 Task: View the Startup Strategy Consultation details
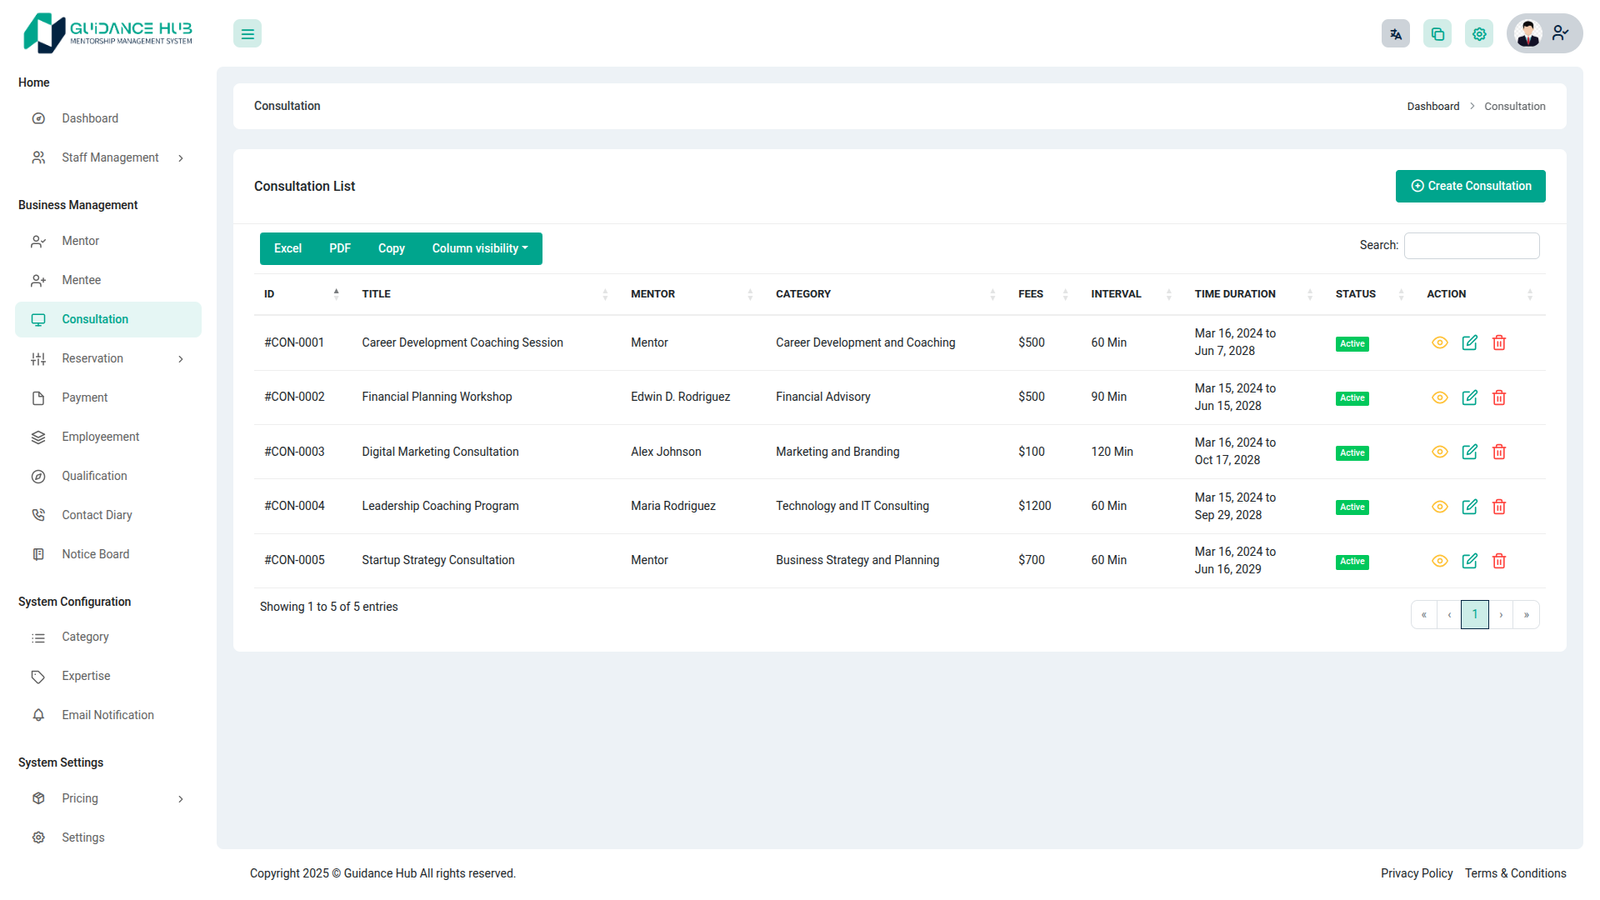coord(1439,561)
